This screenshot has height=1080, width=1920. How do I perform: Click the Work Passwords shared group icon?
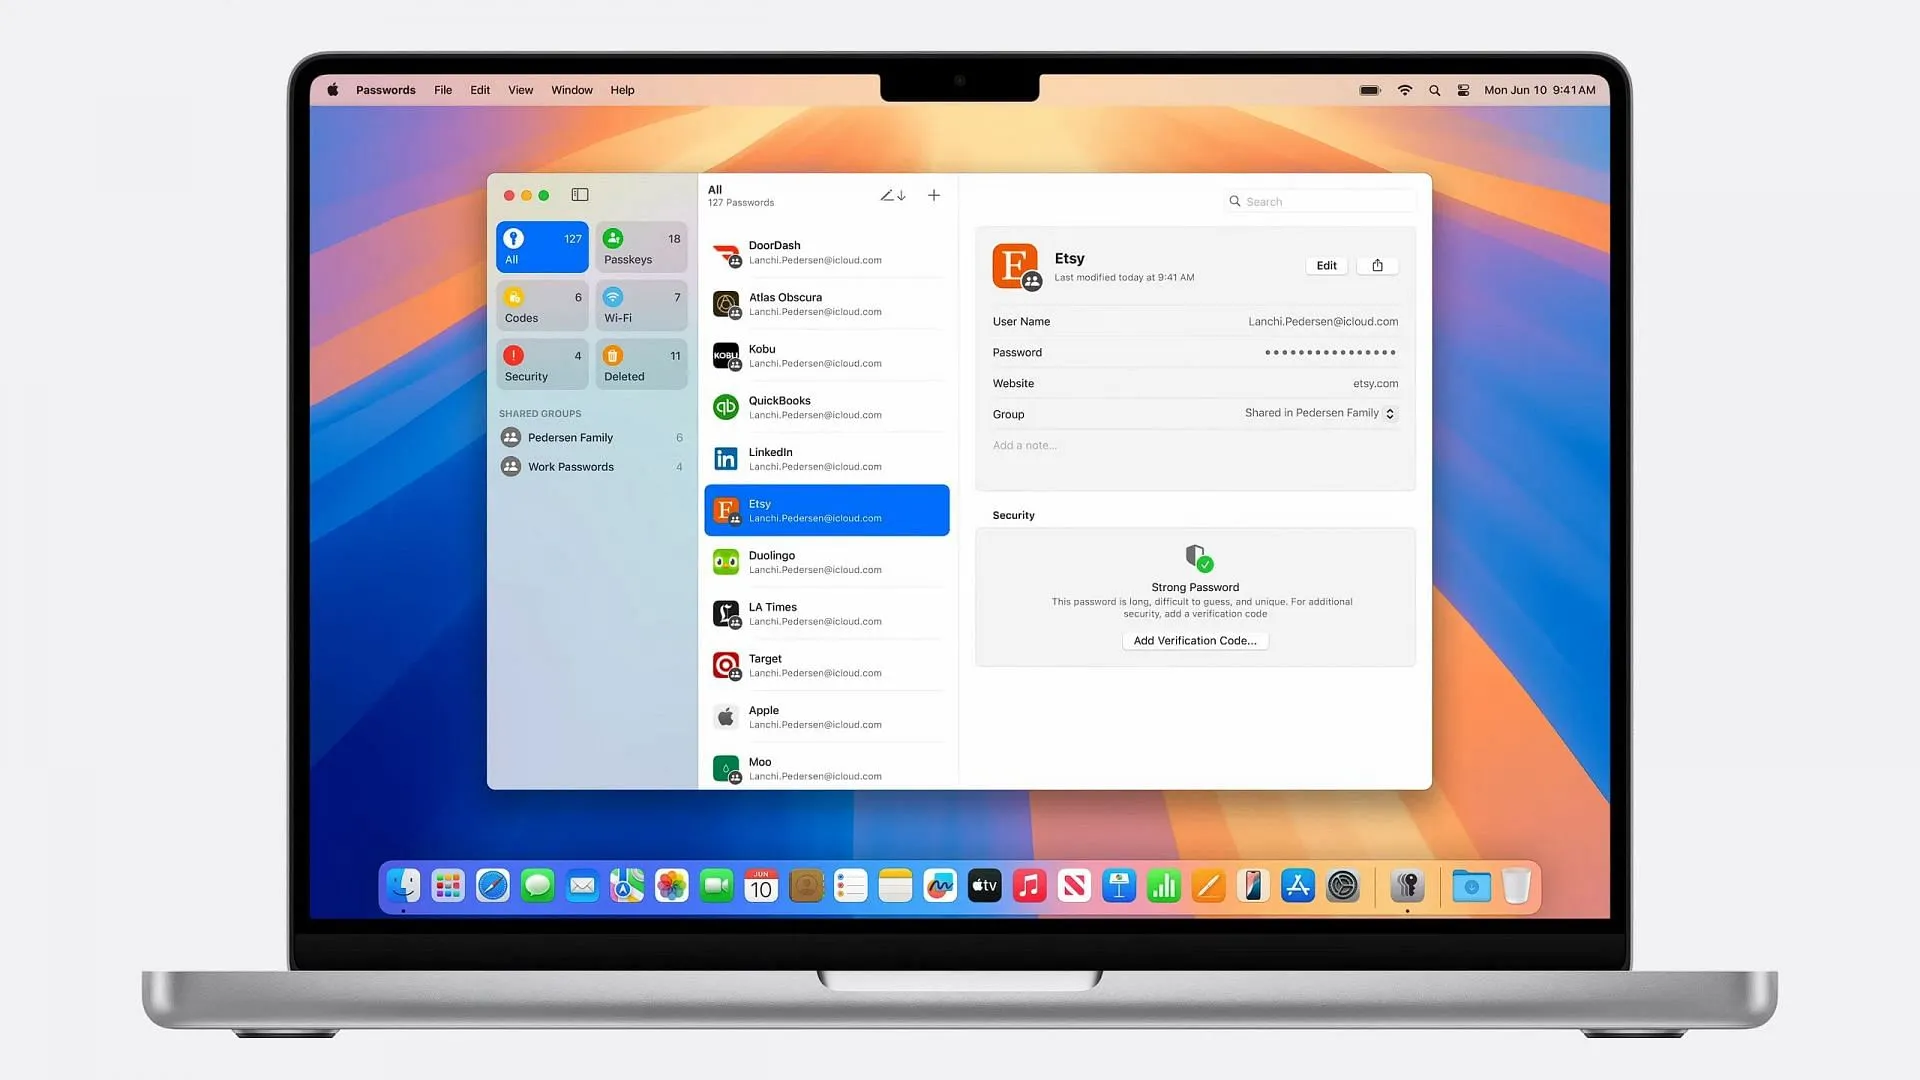pyautogui.click(x=510, y=465)
